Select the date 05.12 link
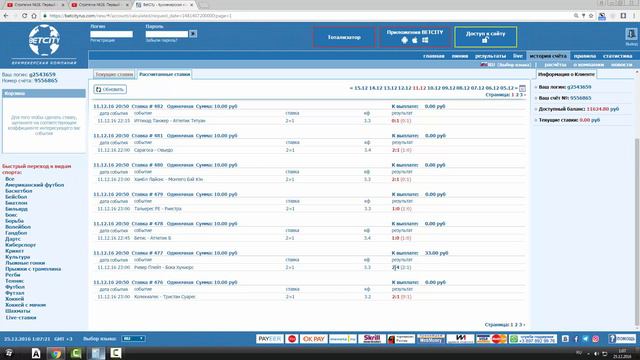 [507, 88]
